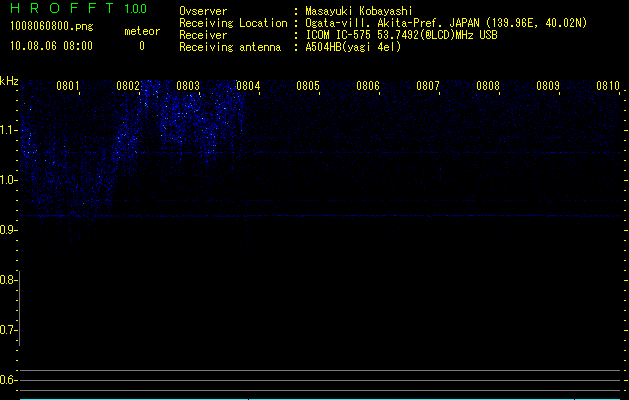The width and height of the screenshot is (629, 400).
Task: Click the meteor count value 0
Action: 142,46
